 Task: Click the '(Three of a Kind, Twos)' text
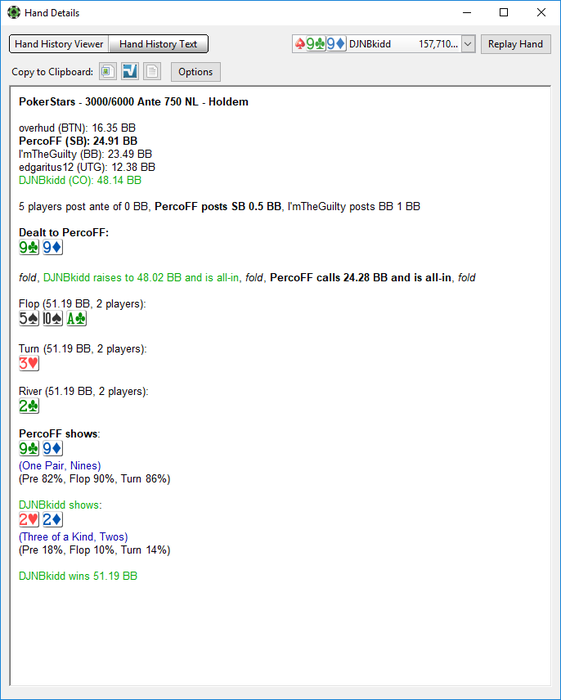click(x=73, y=537)
